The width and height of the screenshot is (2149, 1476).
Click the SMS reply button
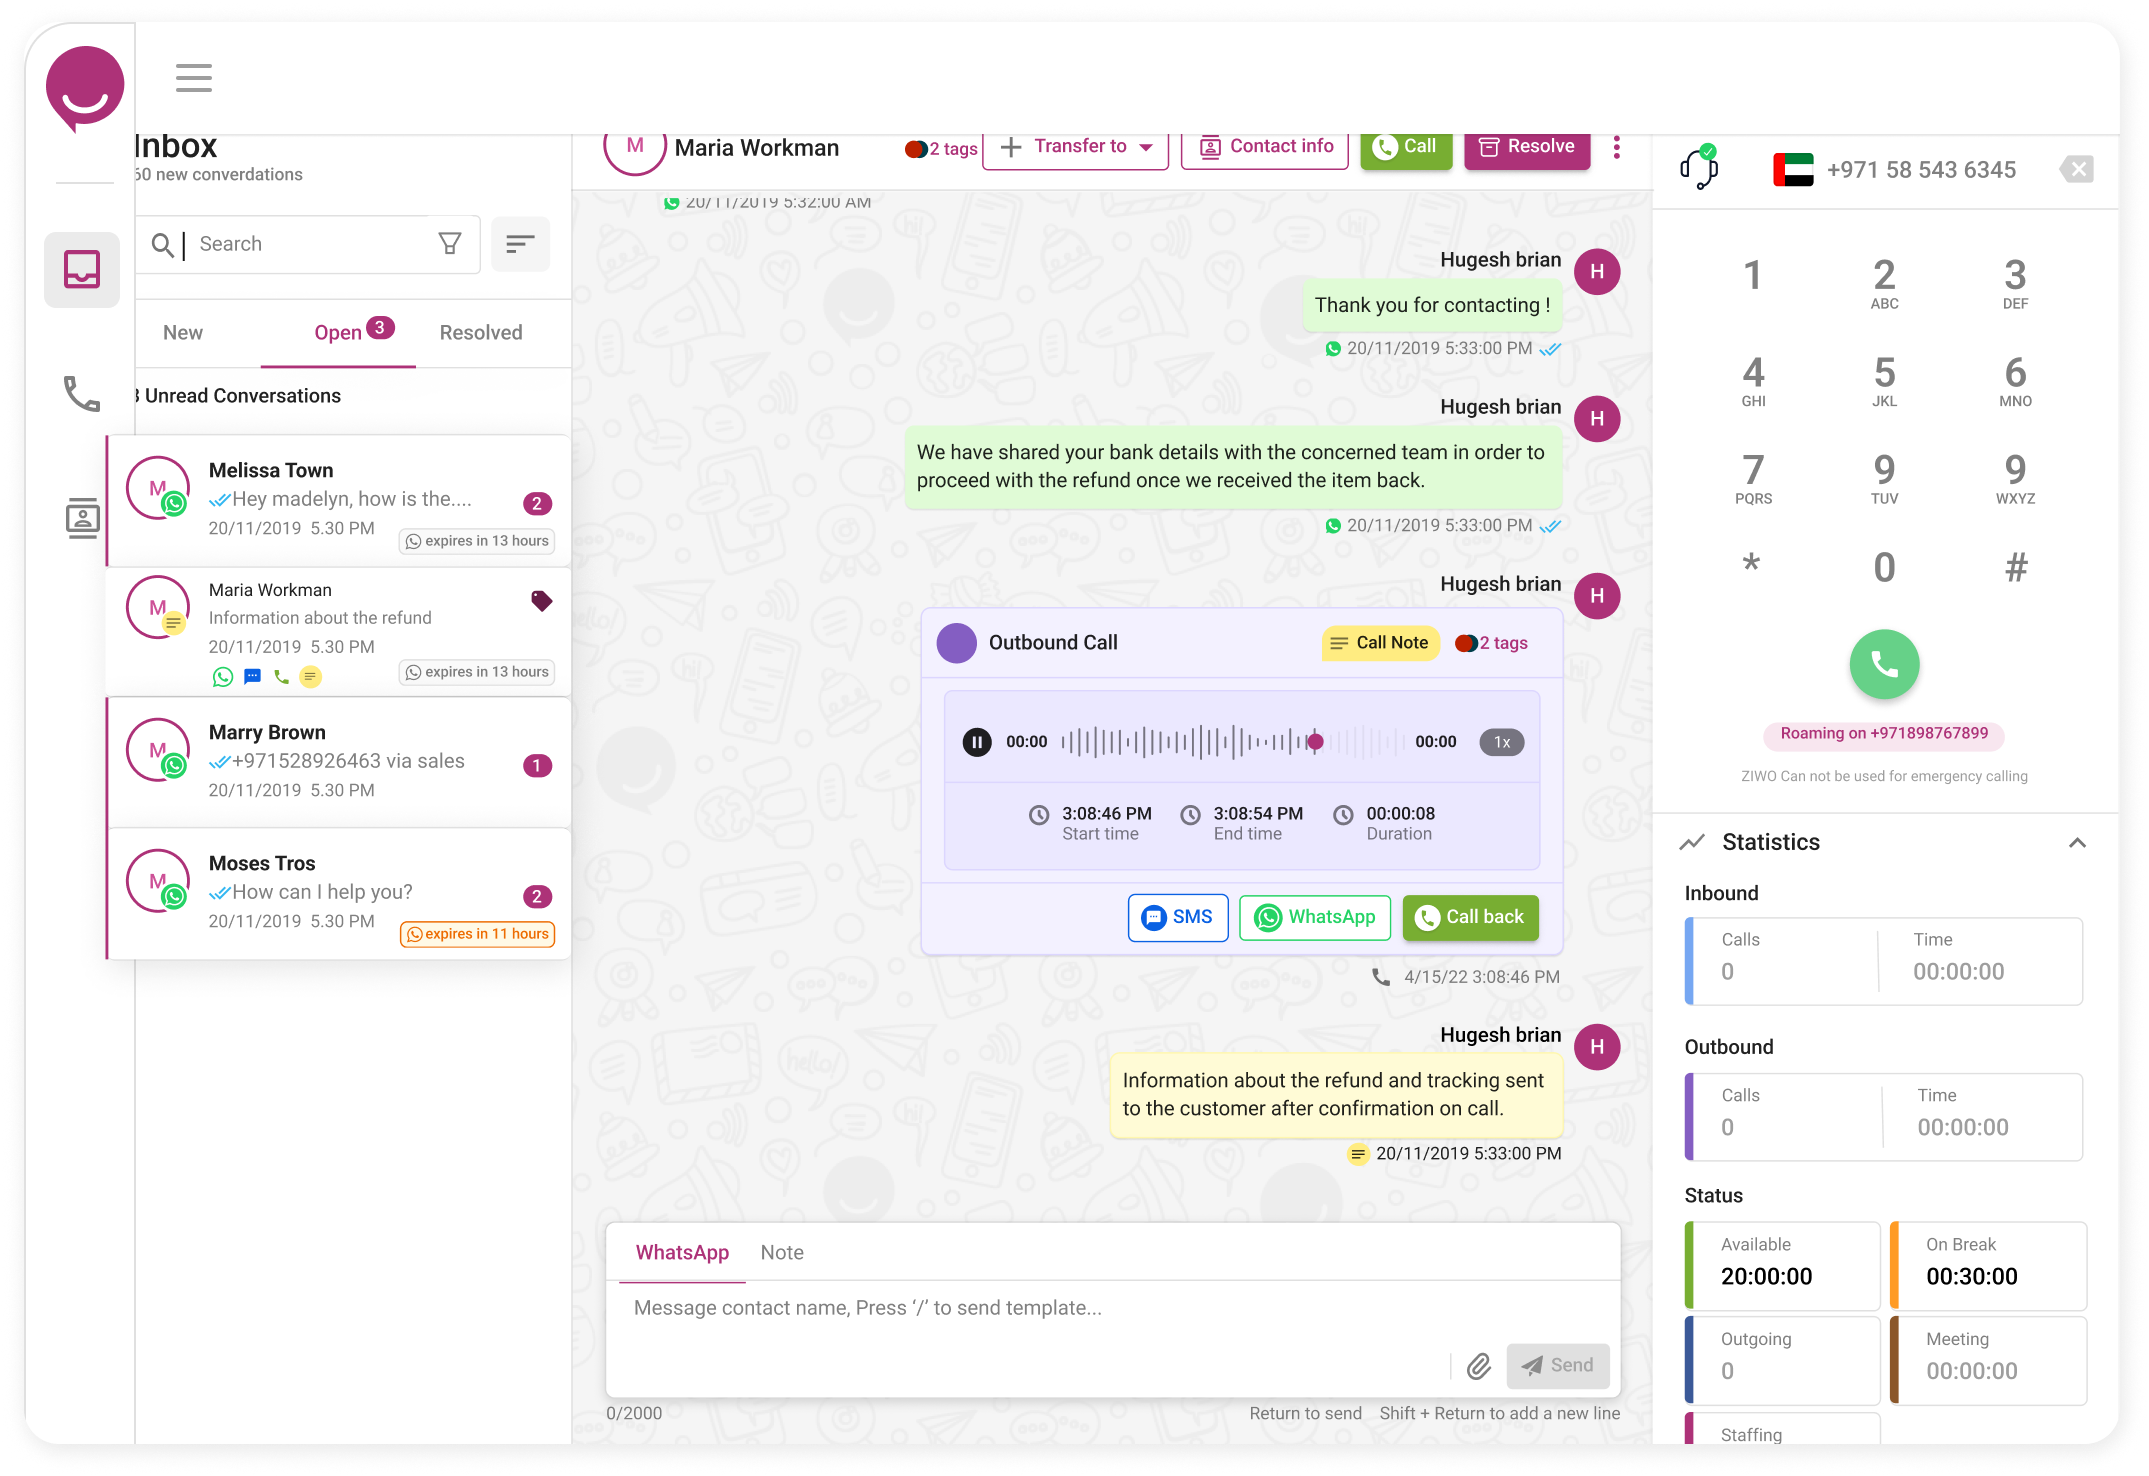point(1177,917)
